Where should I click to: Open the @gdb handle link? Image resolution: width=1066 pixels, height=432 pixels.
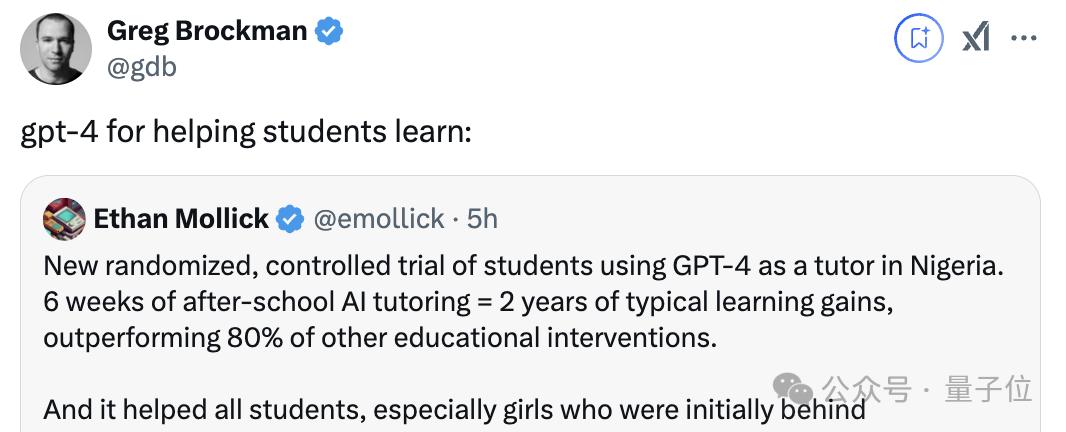coord(142,67)
